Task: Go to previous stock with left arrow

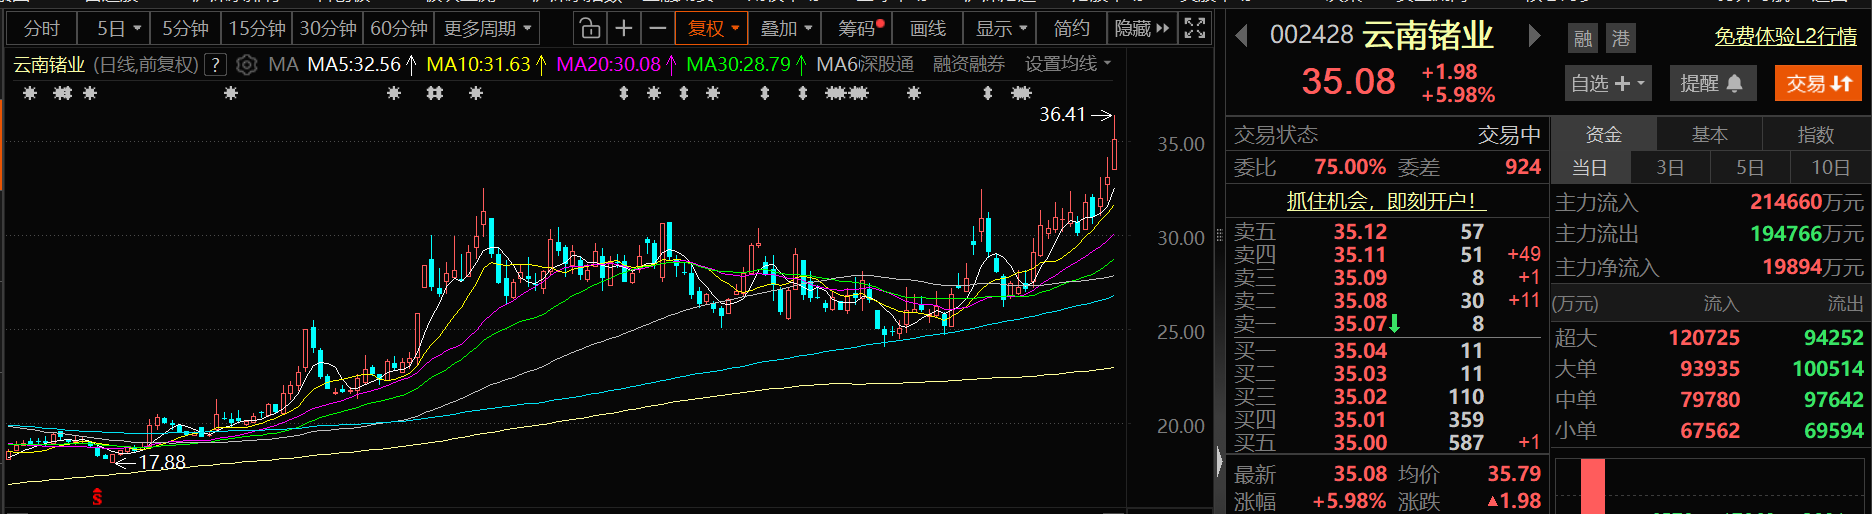Action: [x=1242, y=37]
